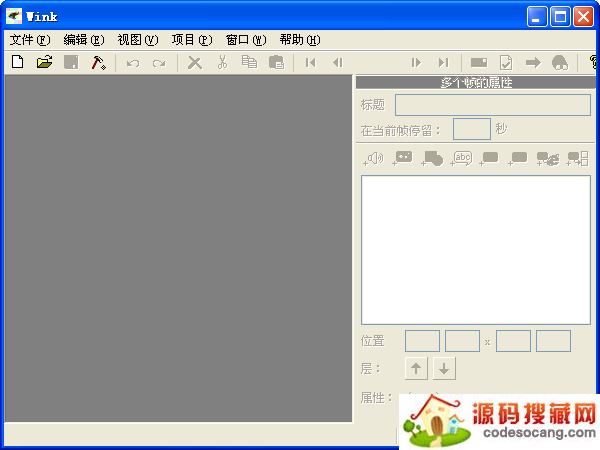This screenshot has width=600, height=450.
Task: Go to last frame button
Action: [443, 62]
